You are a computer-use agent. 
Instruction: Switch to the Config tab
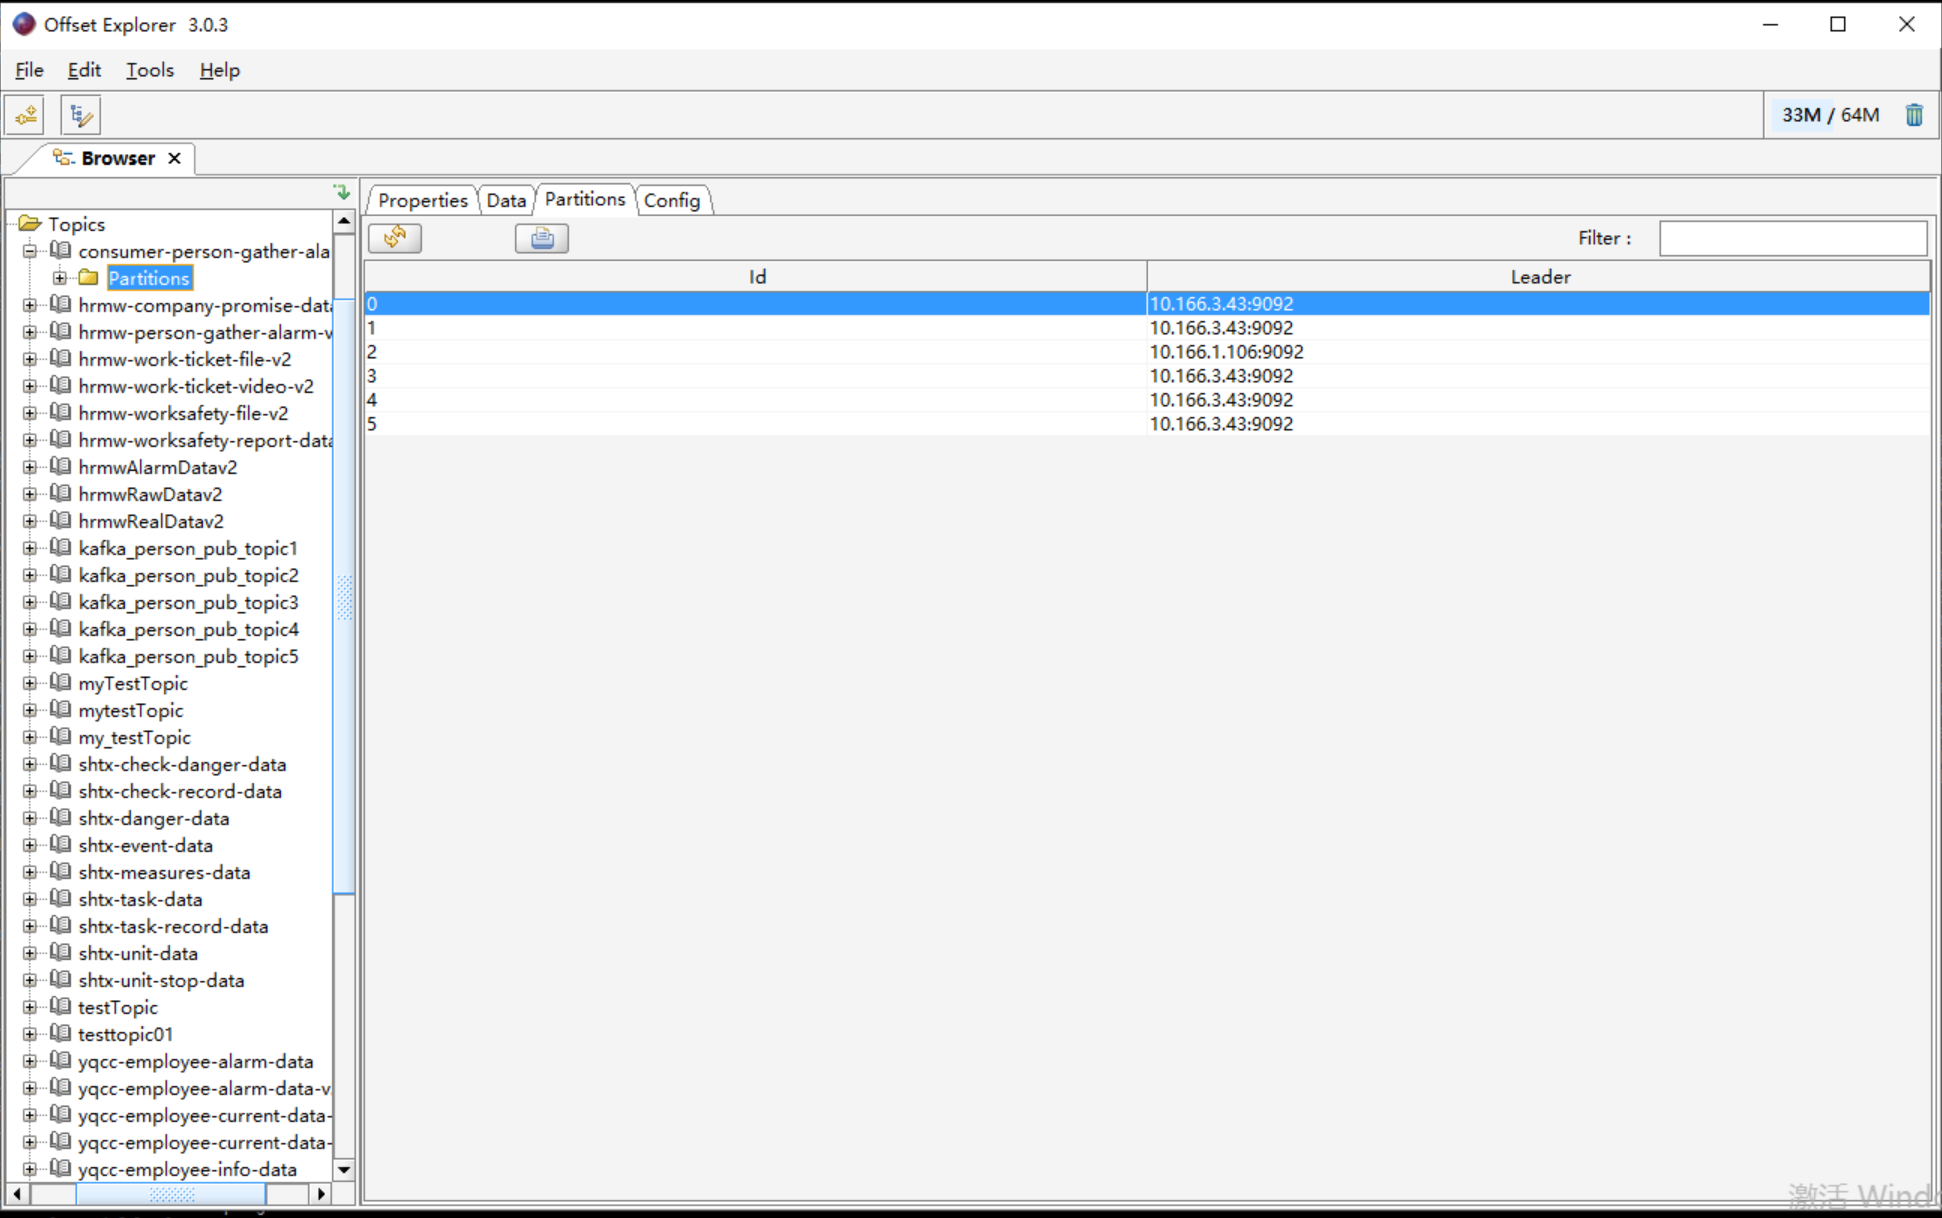pyautogui.click(x=672, y=200)
